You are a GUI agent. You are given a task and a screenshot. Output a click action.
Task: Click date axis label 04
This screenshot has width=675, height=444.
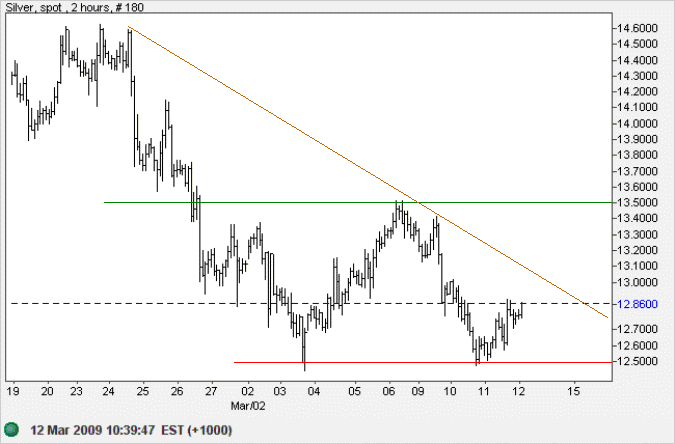click(314, 391)
